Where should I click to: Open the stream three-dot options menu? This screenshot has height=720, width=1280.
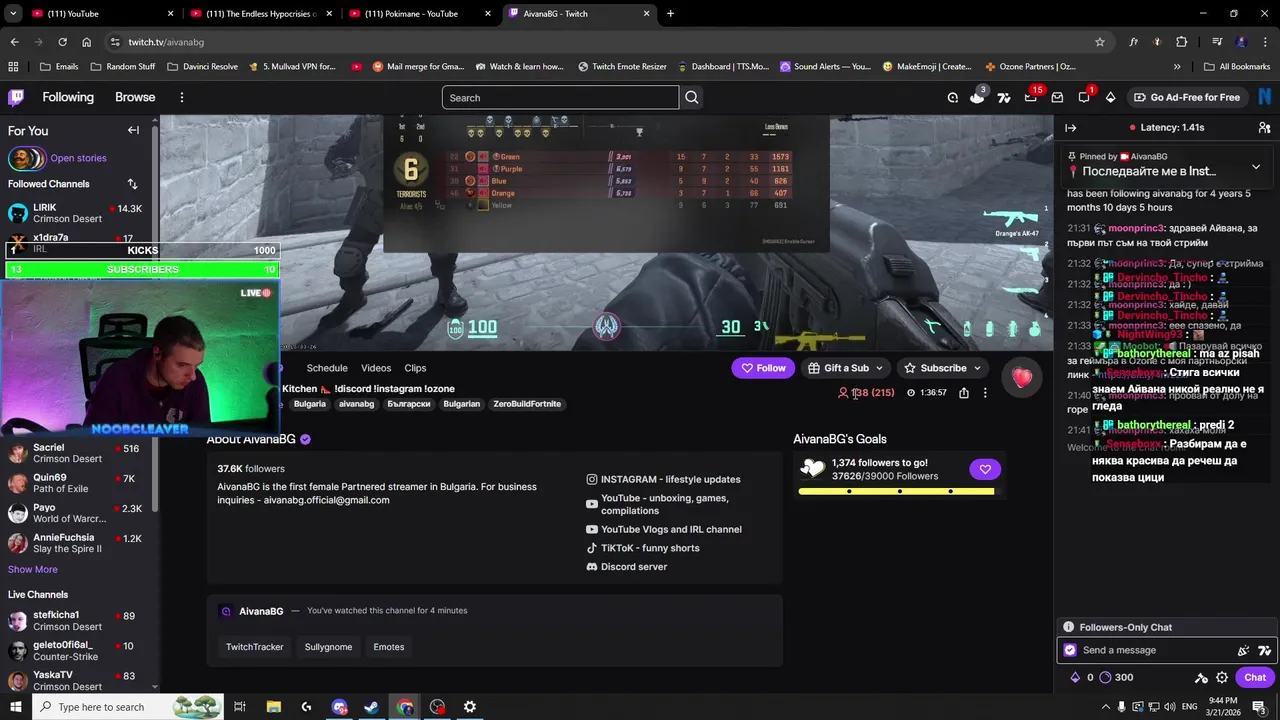click(985, 393)
